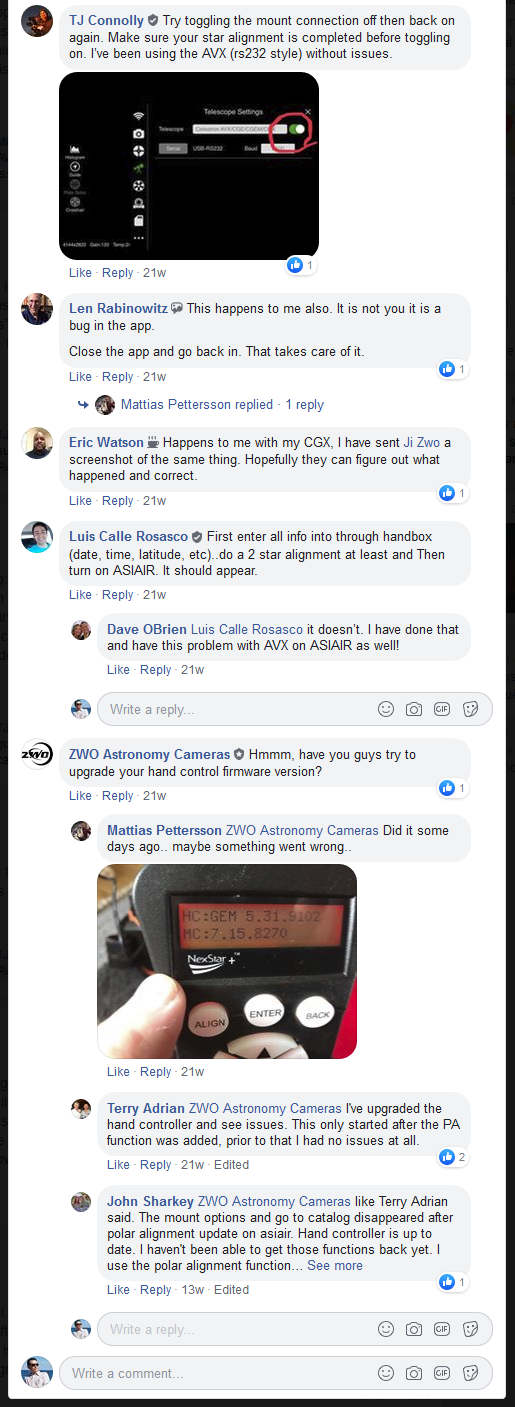View the two likes on Terry Adrian's comment
Viewport: 515px width, 1407px height.
click(455, 1157)
